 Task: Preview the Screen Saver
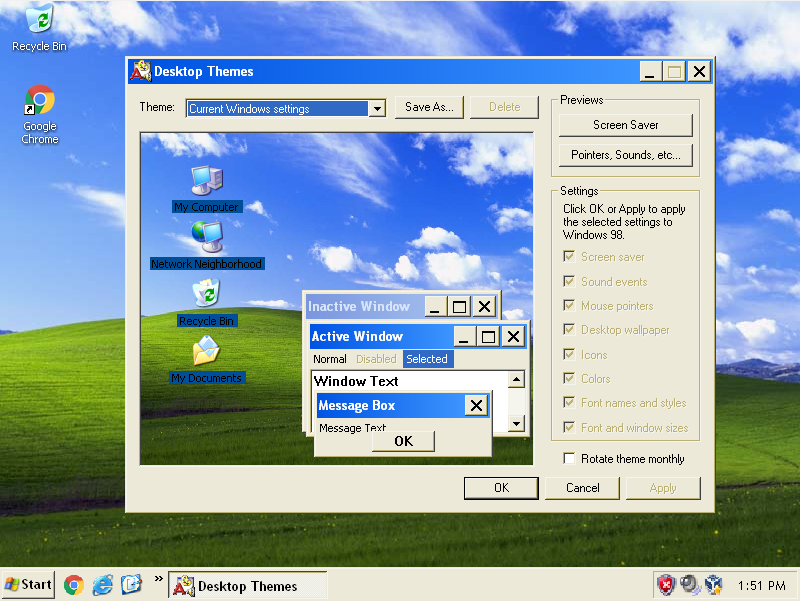[x=626, y=125]
